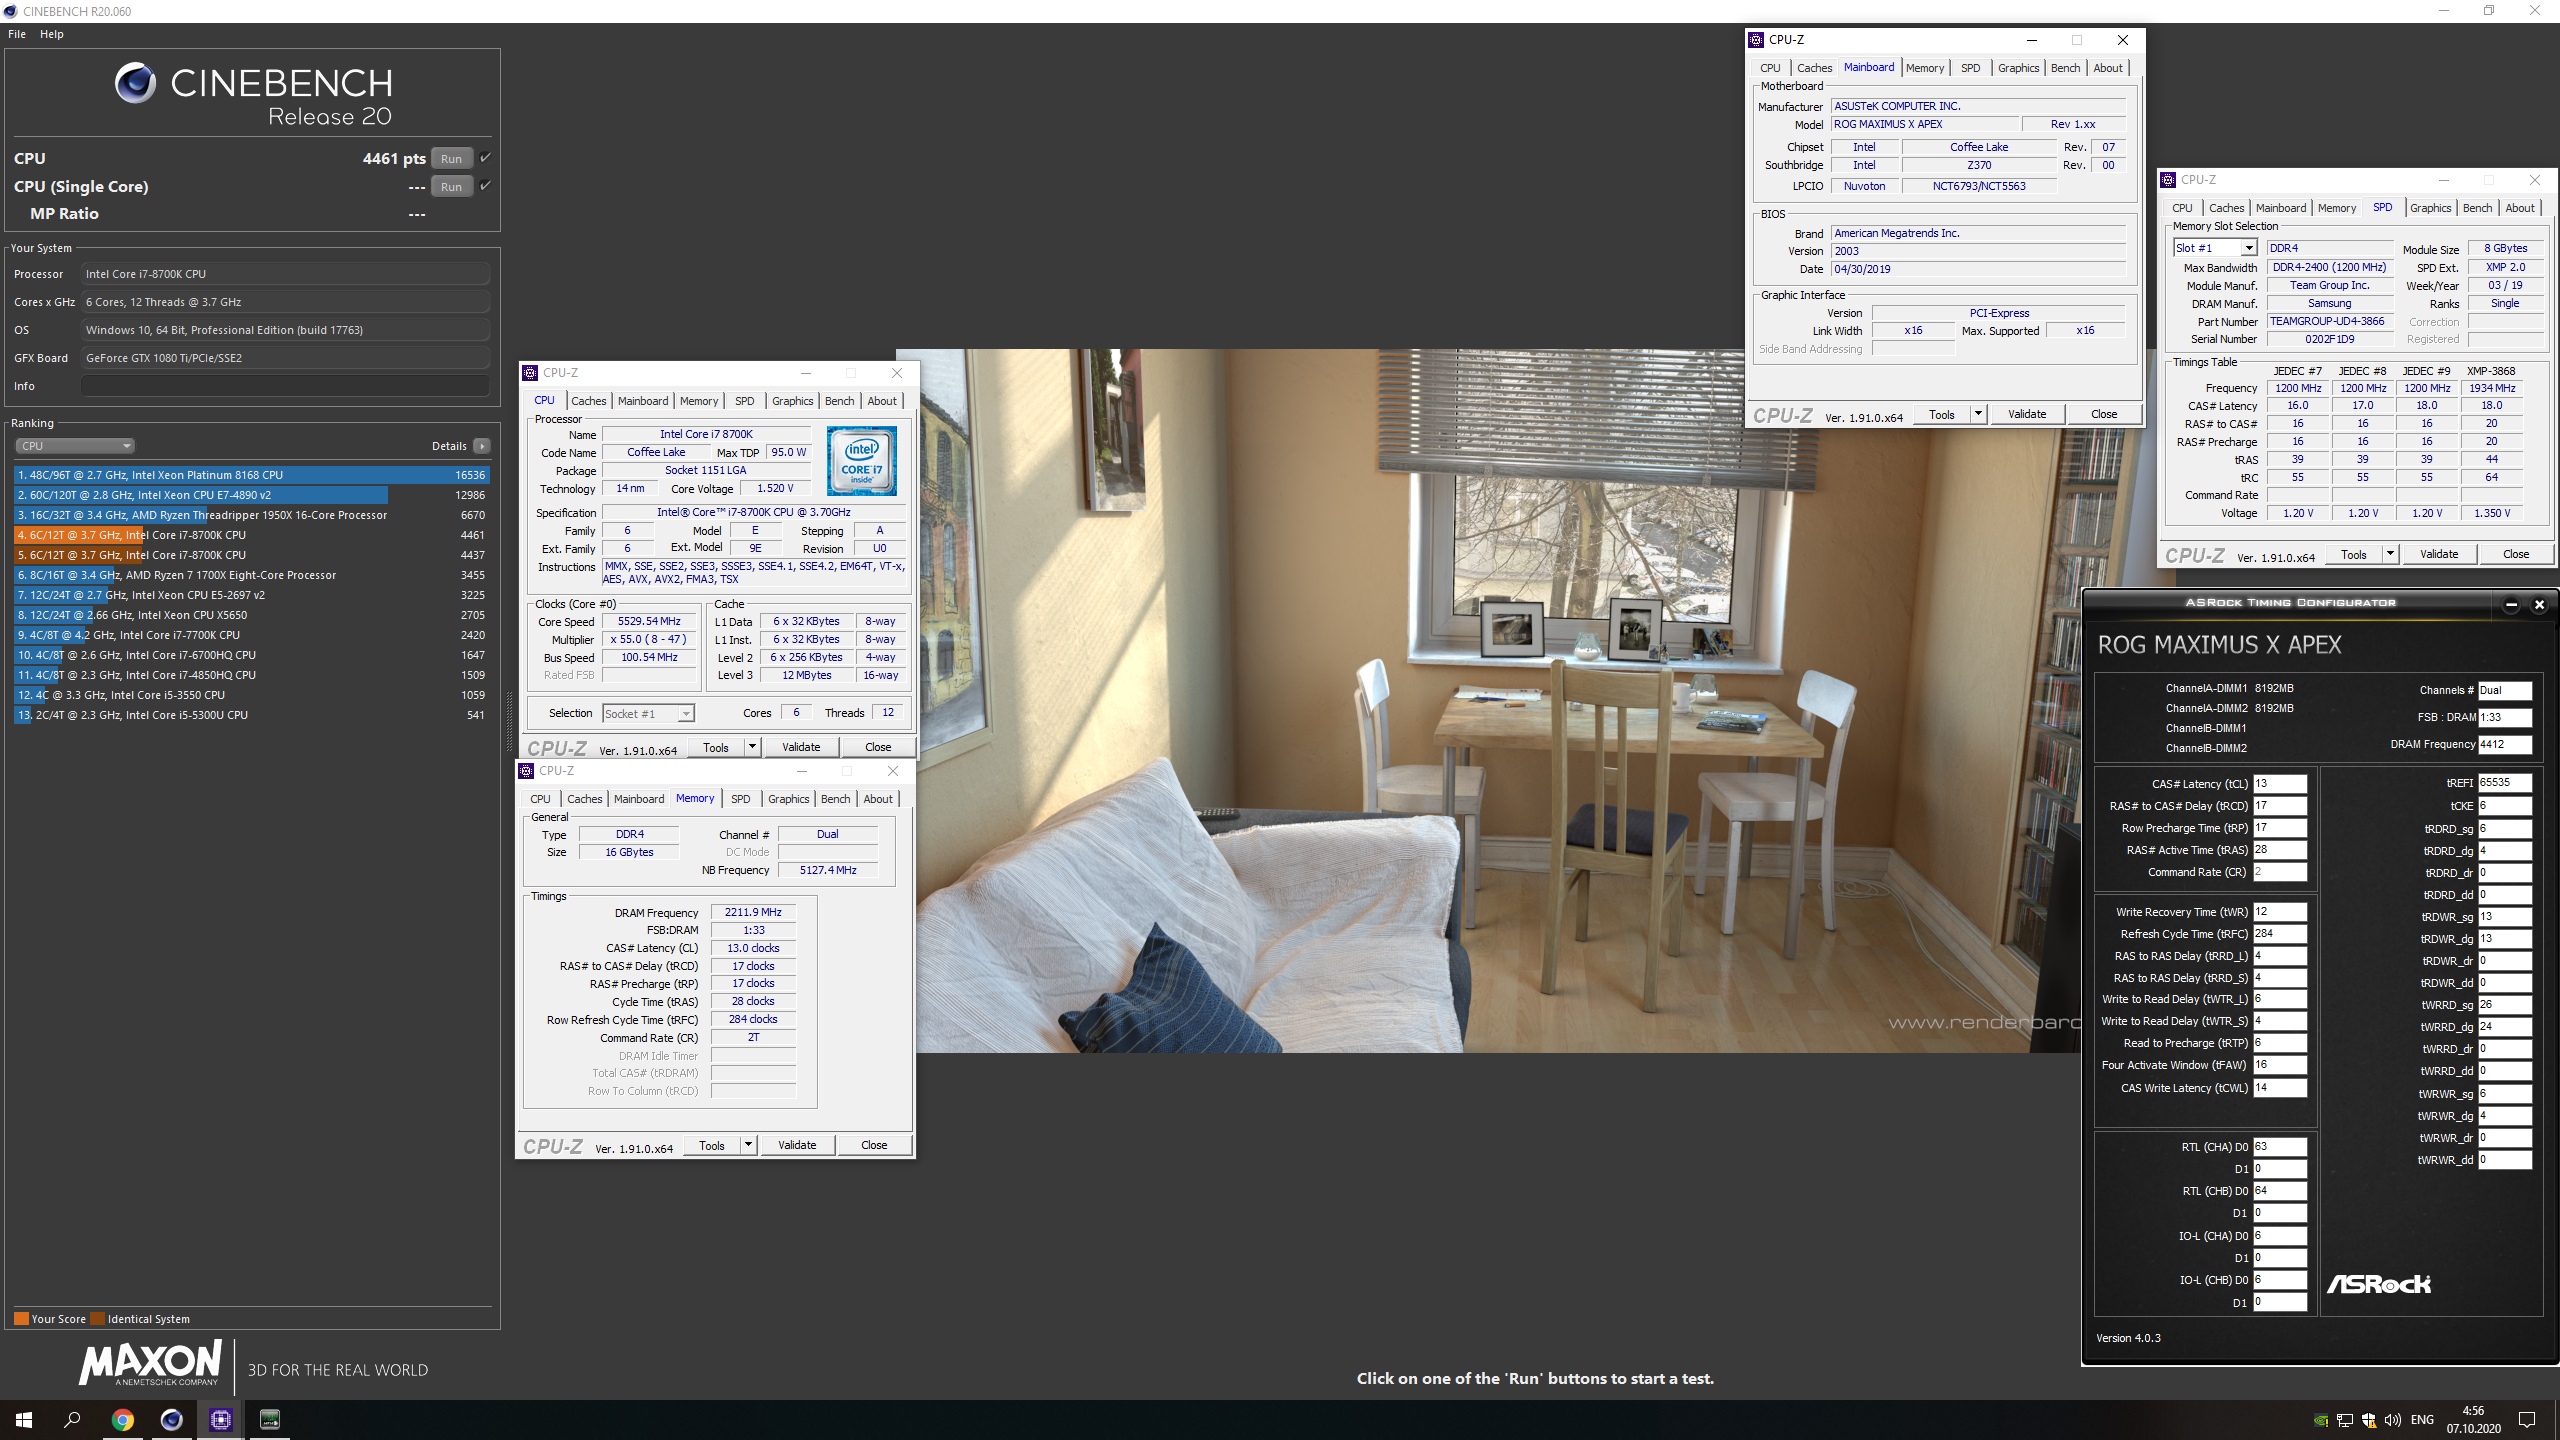Minimize the ASRock Timing Configurator

pos(2511,604)
